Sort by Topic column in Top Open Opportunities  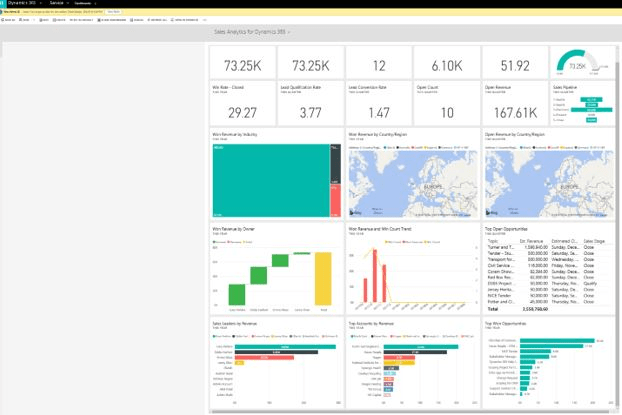(x=493, y=241)
